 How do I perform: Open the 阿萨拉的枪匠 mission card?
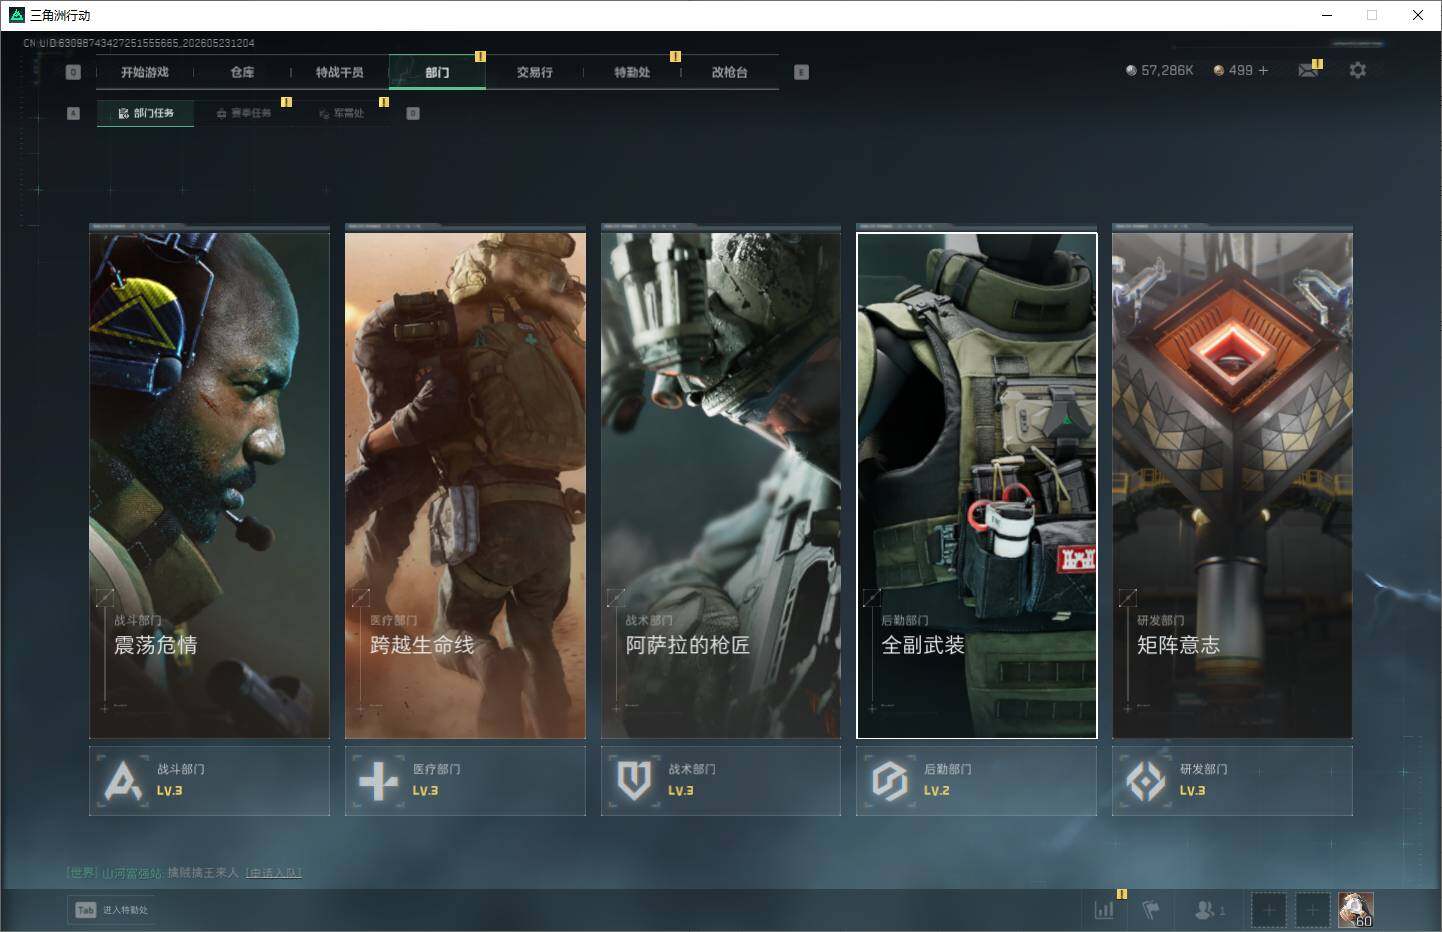click(x=720, y=485)
